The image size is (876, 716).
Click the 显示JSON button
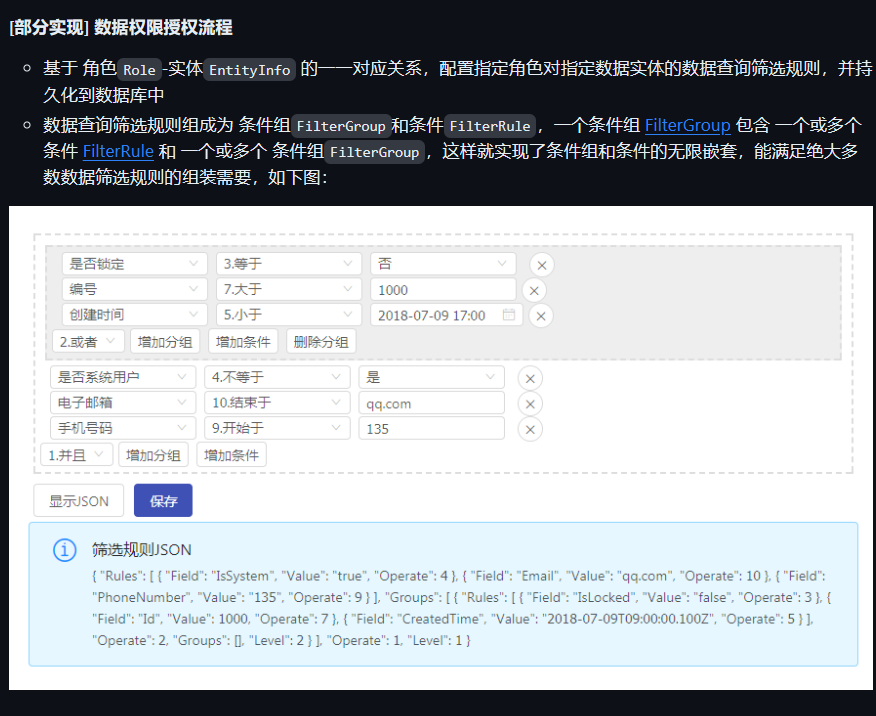tap(78, 500)
